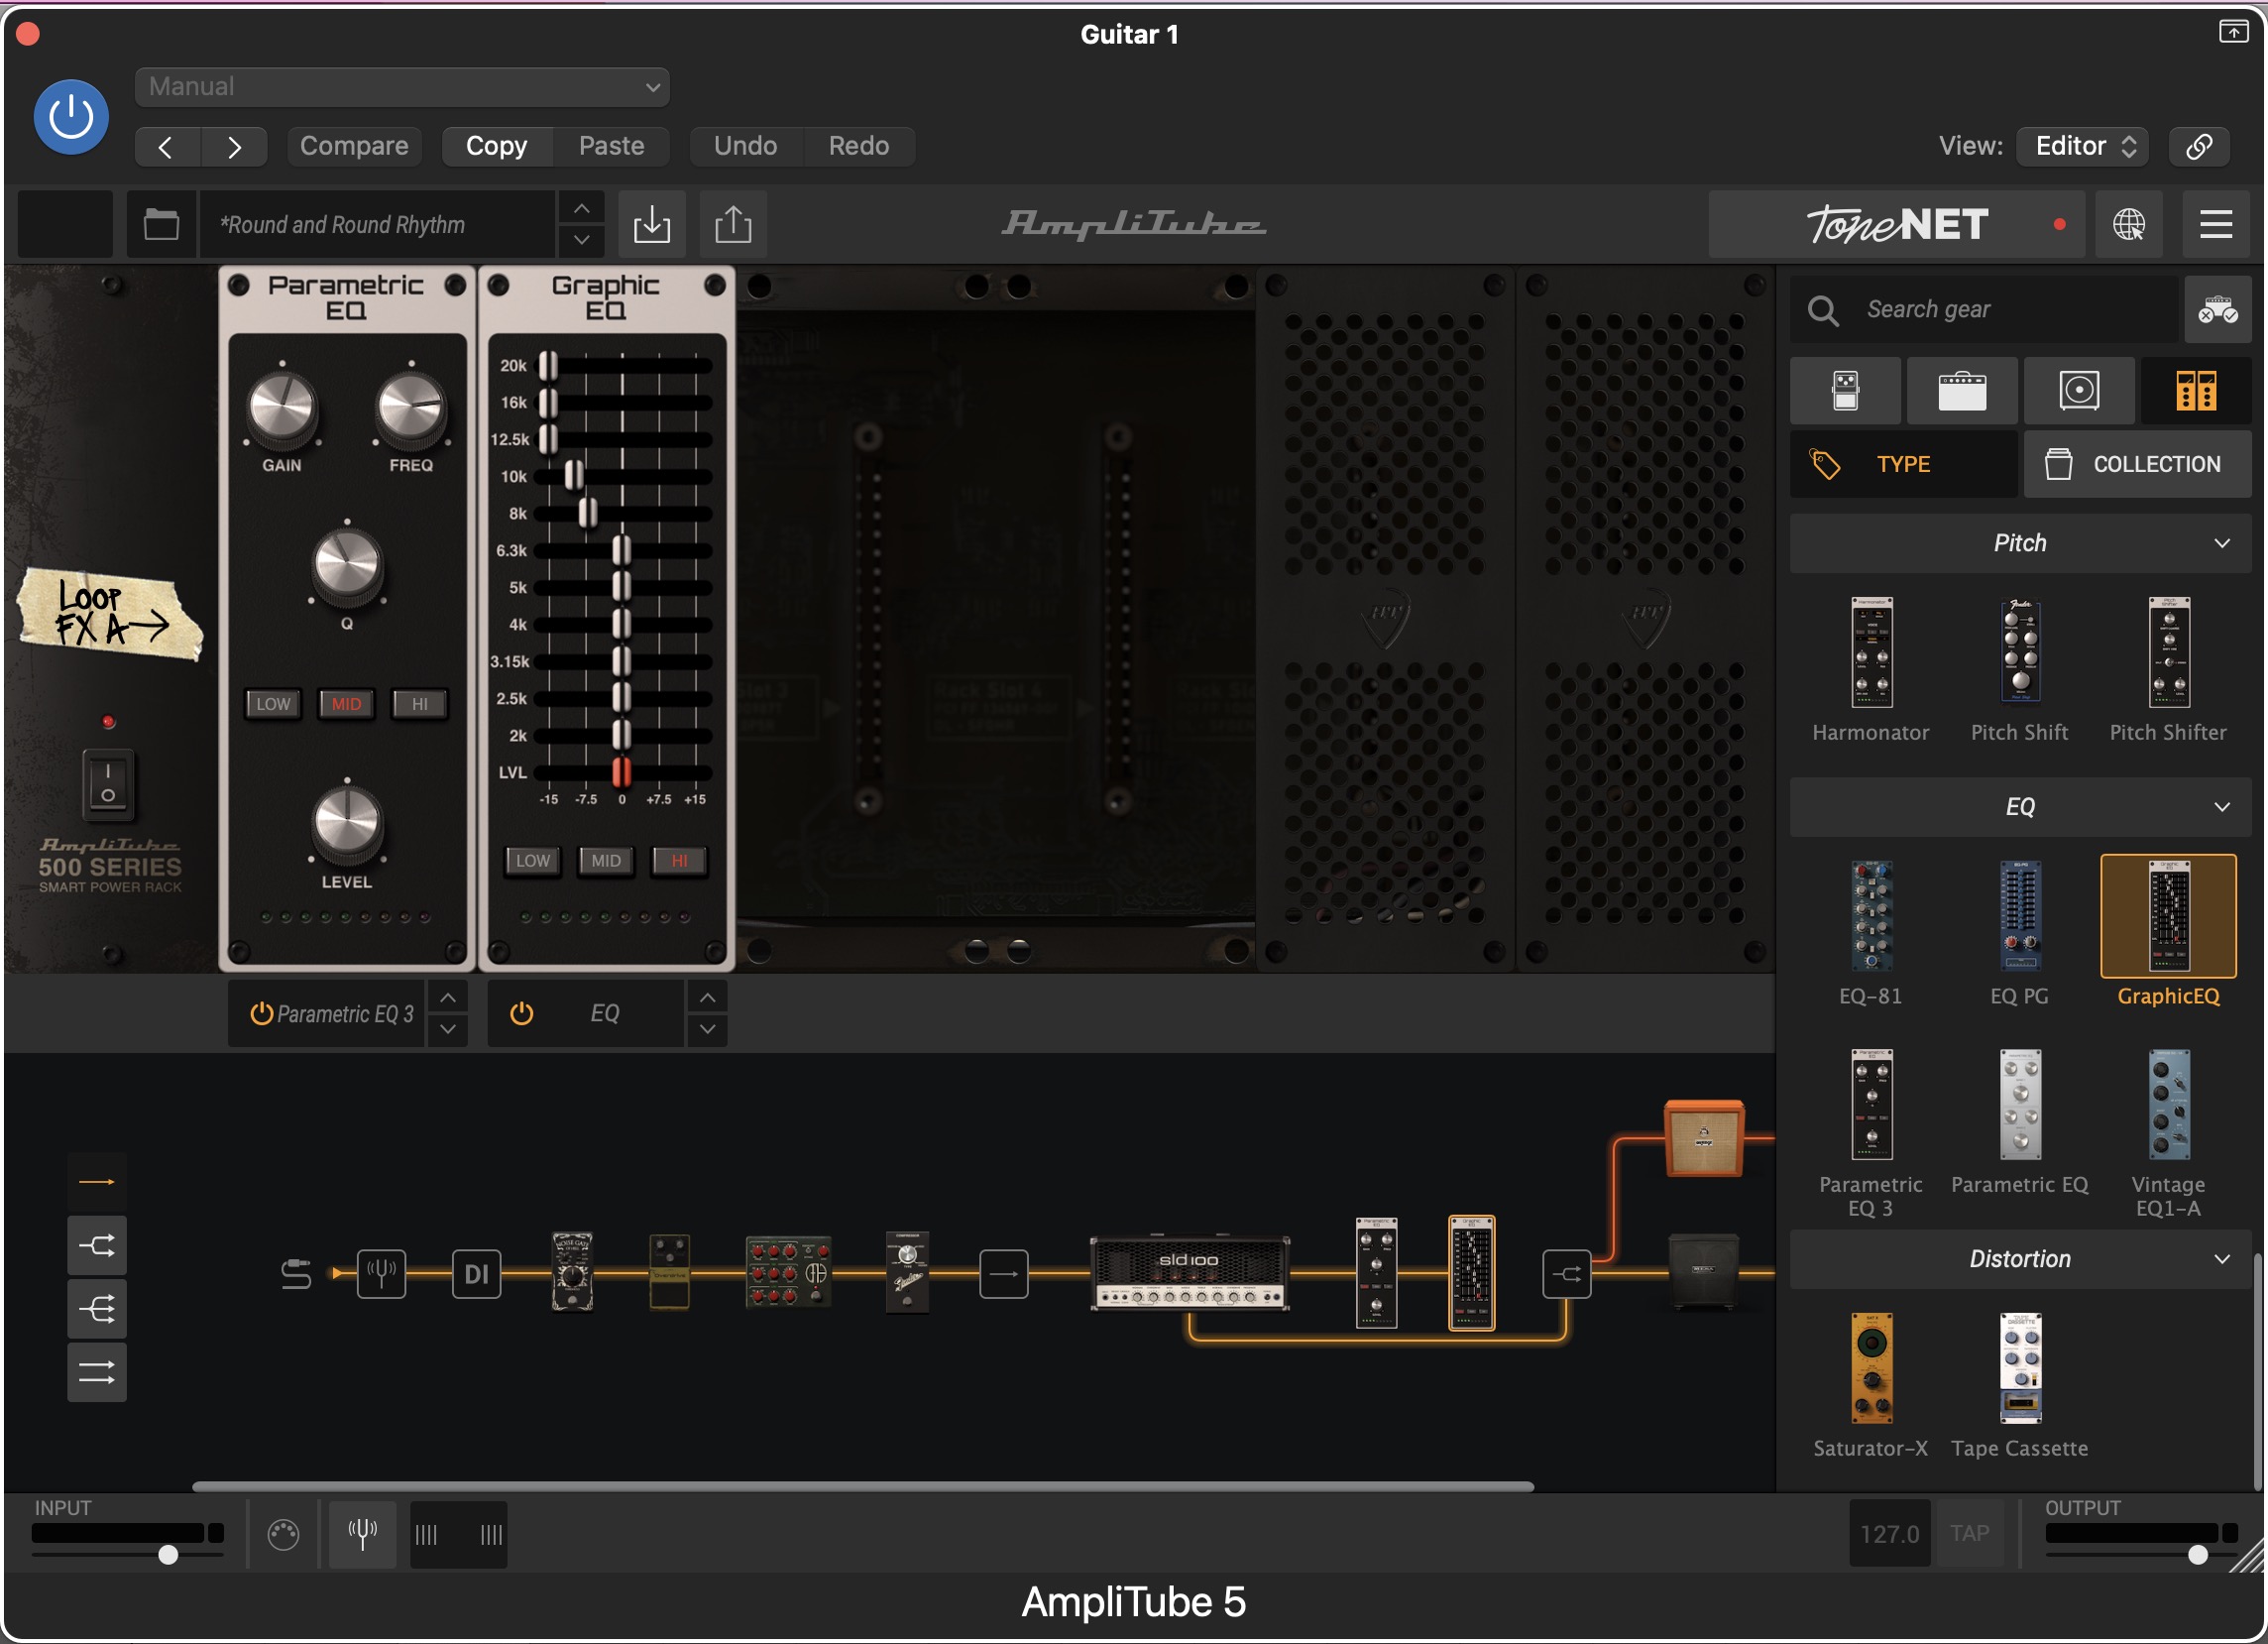Click the TAP tempo button
Screen dimensions: 2268x1644
(x=1969, y=1534)
